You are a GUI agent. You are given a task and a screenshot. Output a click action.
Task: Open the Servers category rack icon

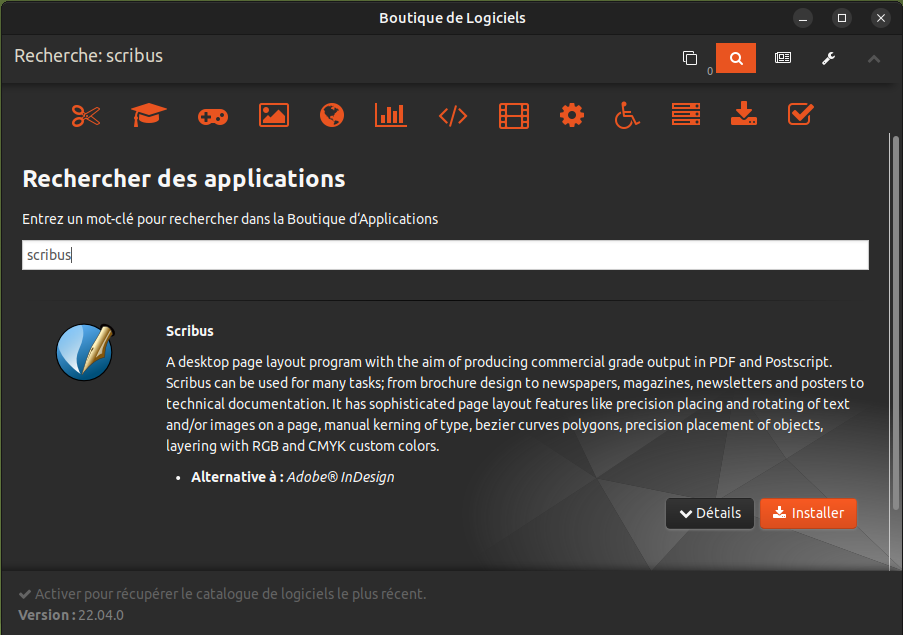(x=685, y=115)
